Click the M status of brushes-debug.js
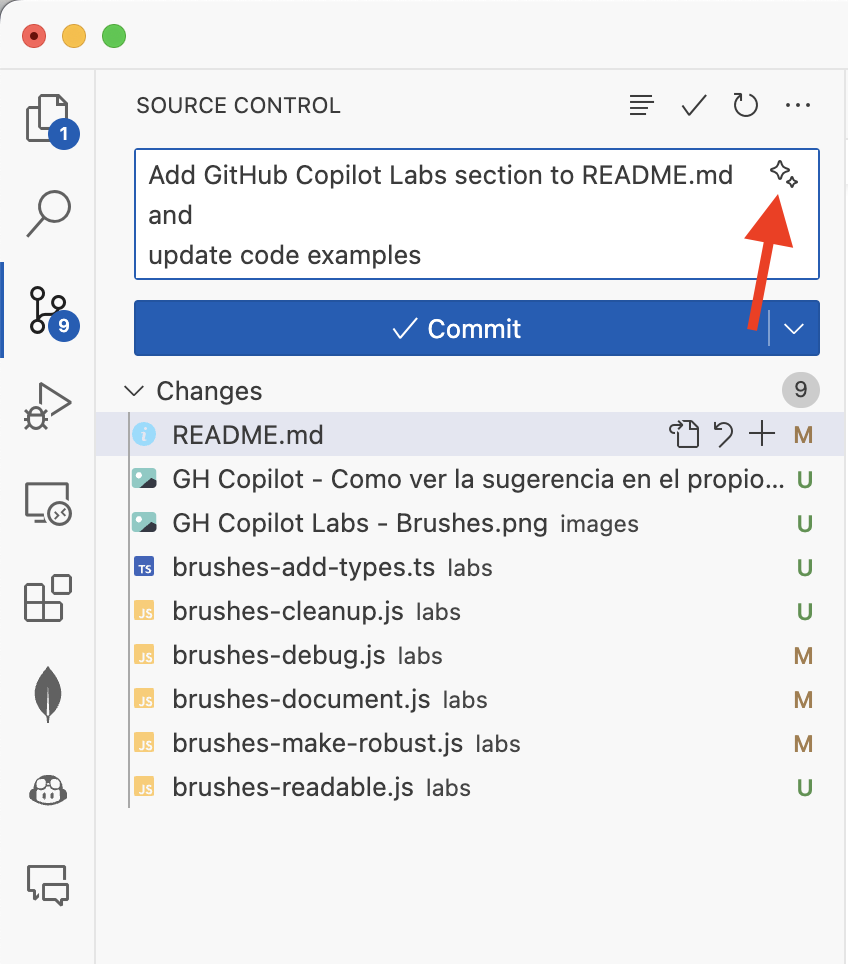Screen dimensions: 848x964 (803, 655)
